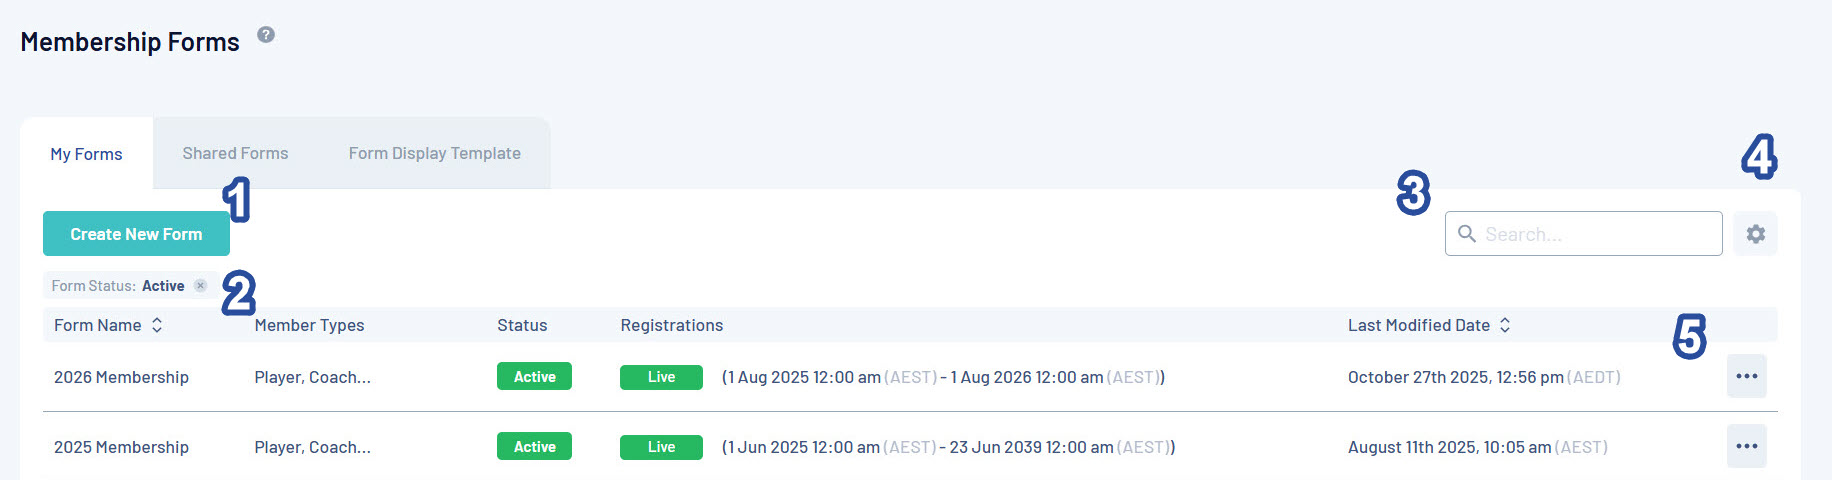Sort by Last Modified Date arrows
Viewport: 1832px width, 480px height.
tap(1505, 325)
